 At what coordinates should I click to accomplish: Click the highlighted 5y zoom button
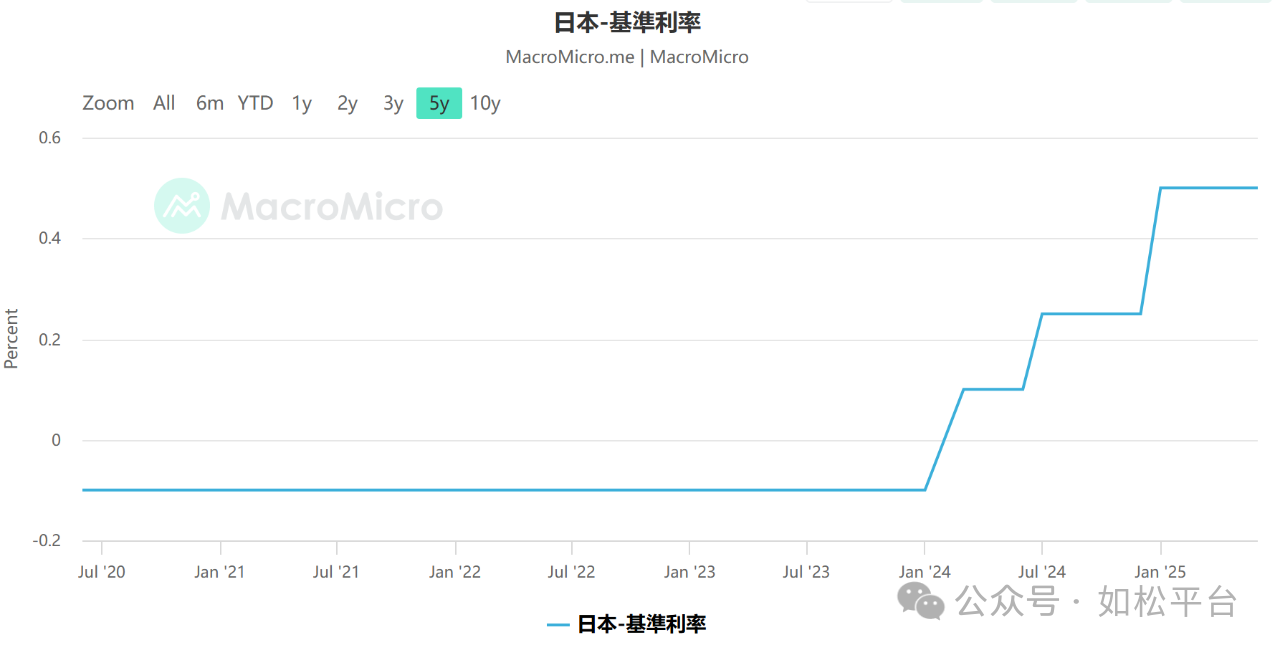[x=439, y=103]
